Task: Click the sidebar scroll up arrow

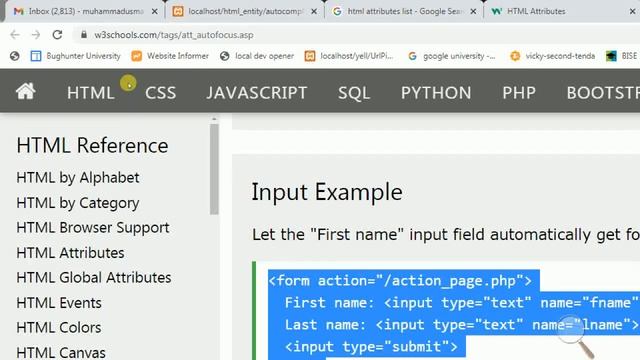Action: click(214, 119)
